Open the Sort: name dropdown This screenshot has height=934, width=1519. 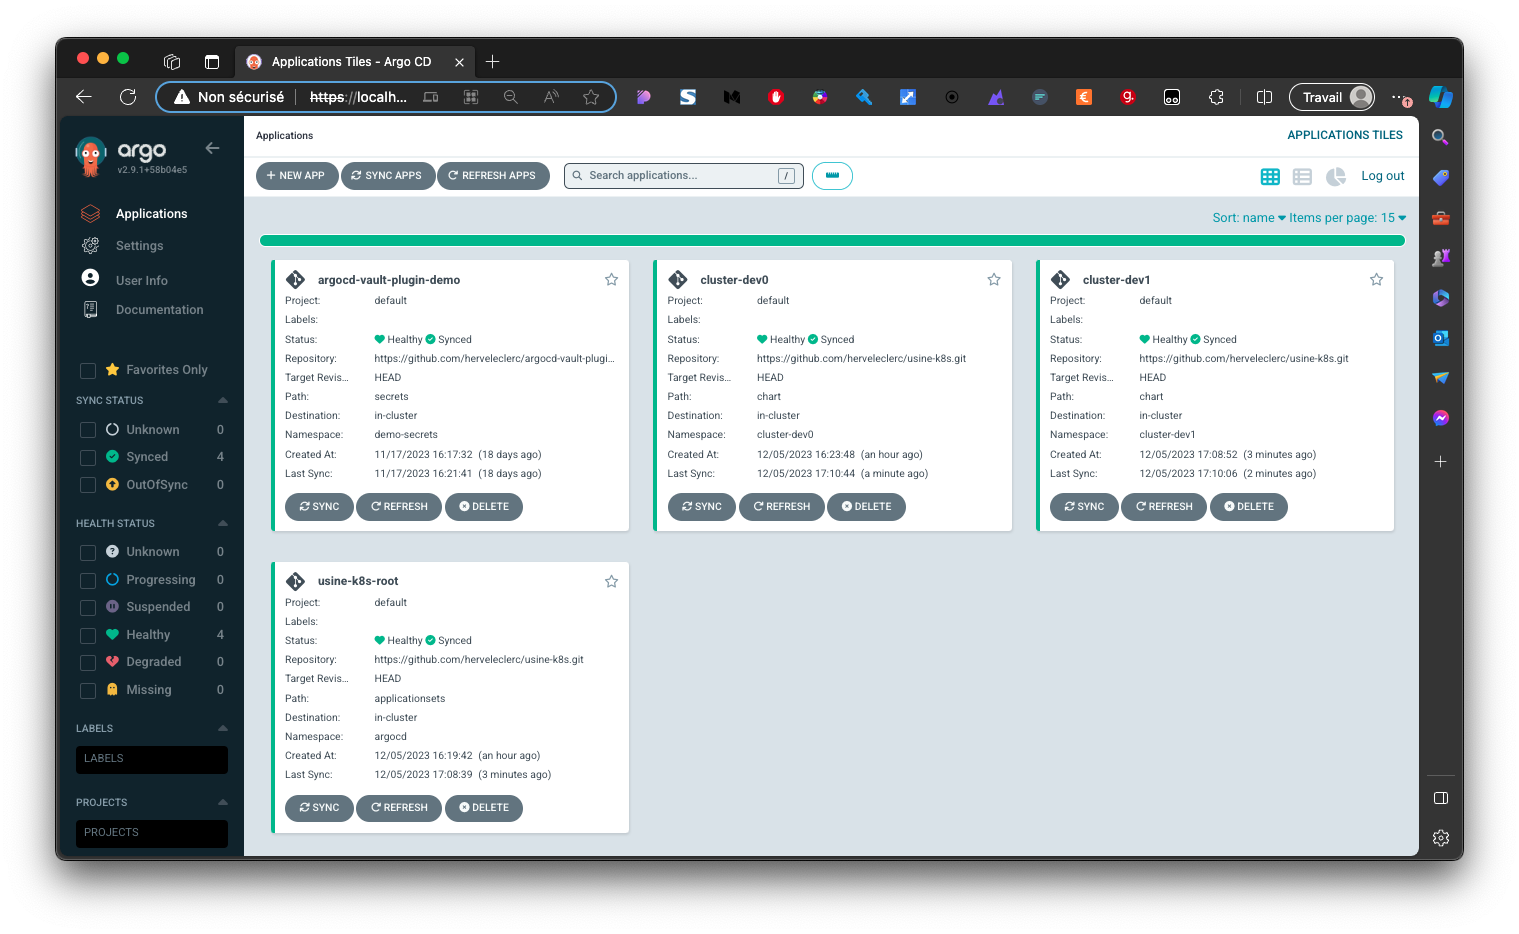point(1248,218)
